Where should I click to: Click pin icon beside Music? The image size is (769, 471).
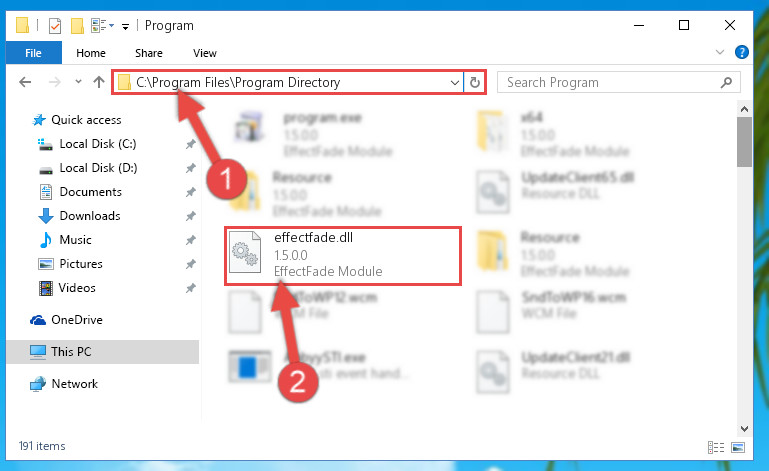coord(191,240)
